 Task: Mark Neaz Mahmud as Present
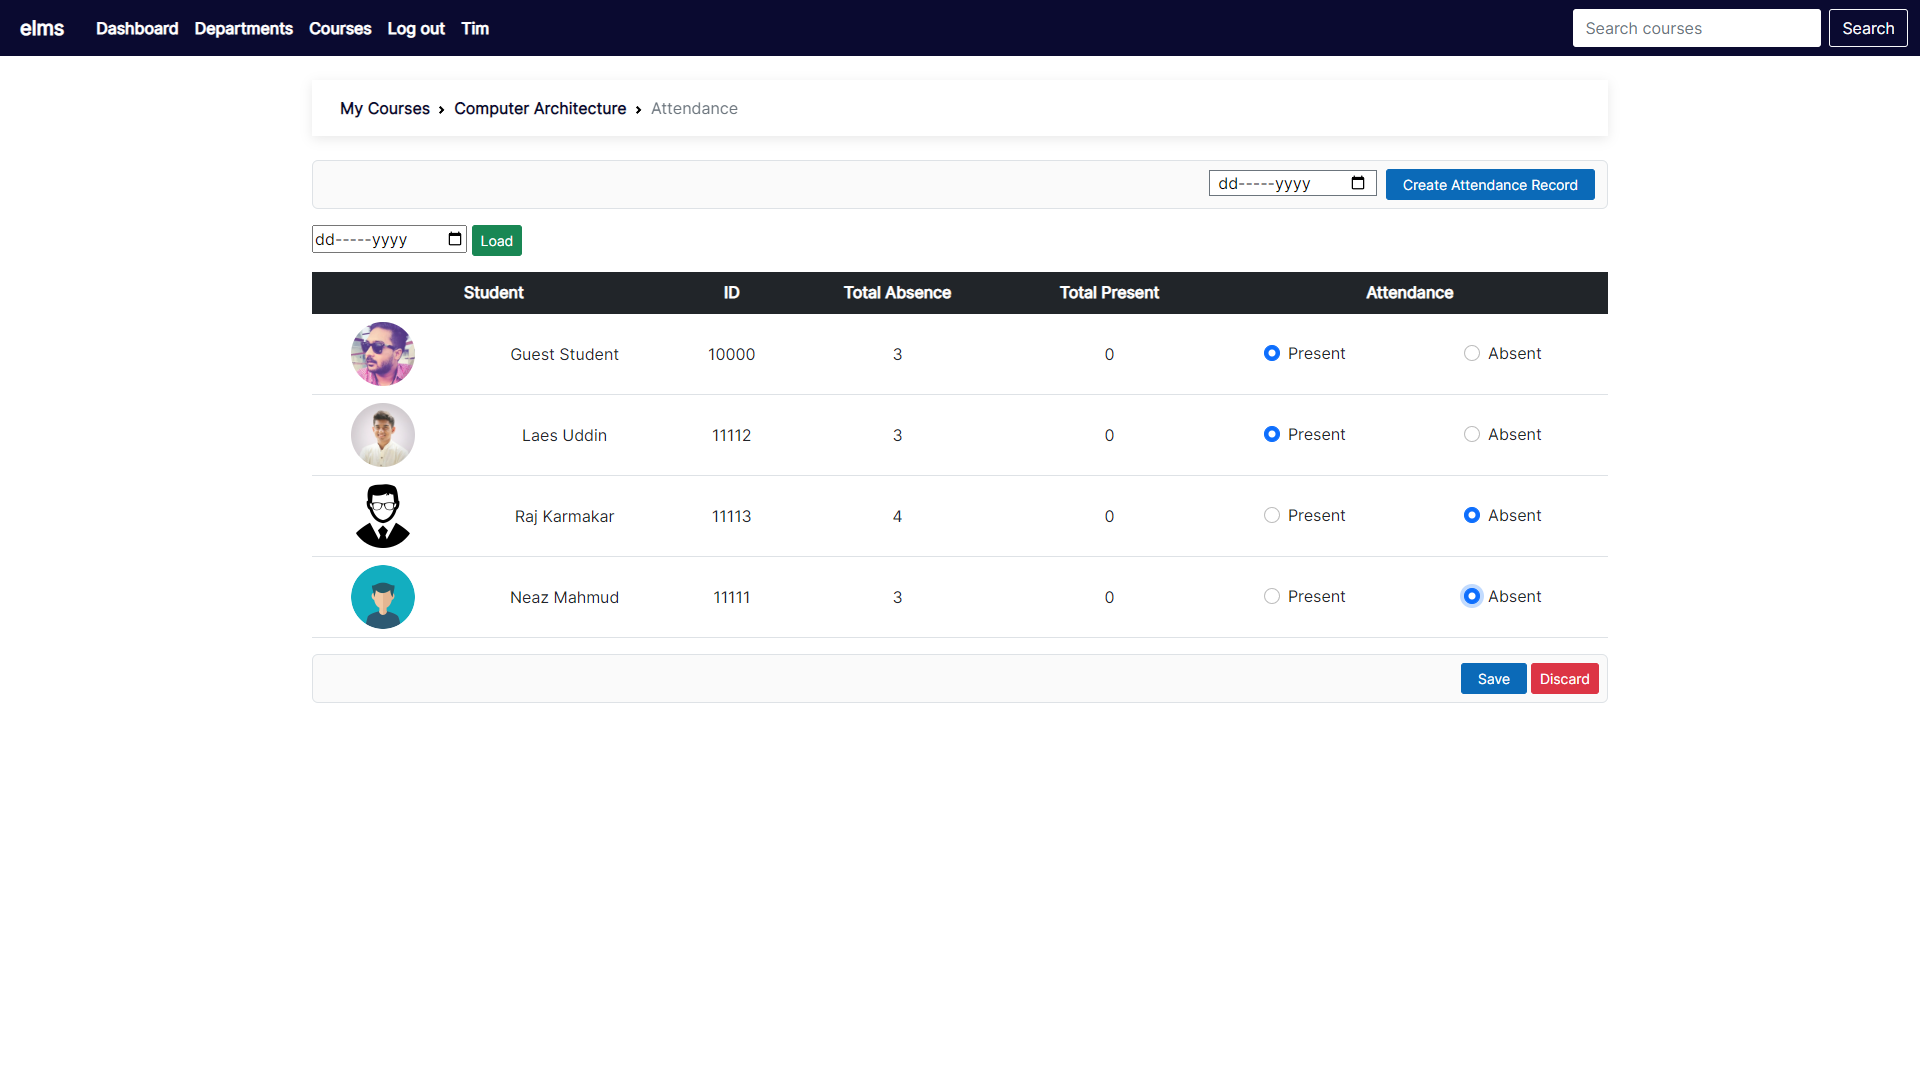point(1272,596)
